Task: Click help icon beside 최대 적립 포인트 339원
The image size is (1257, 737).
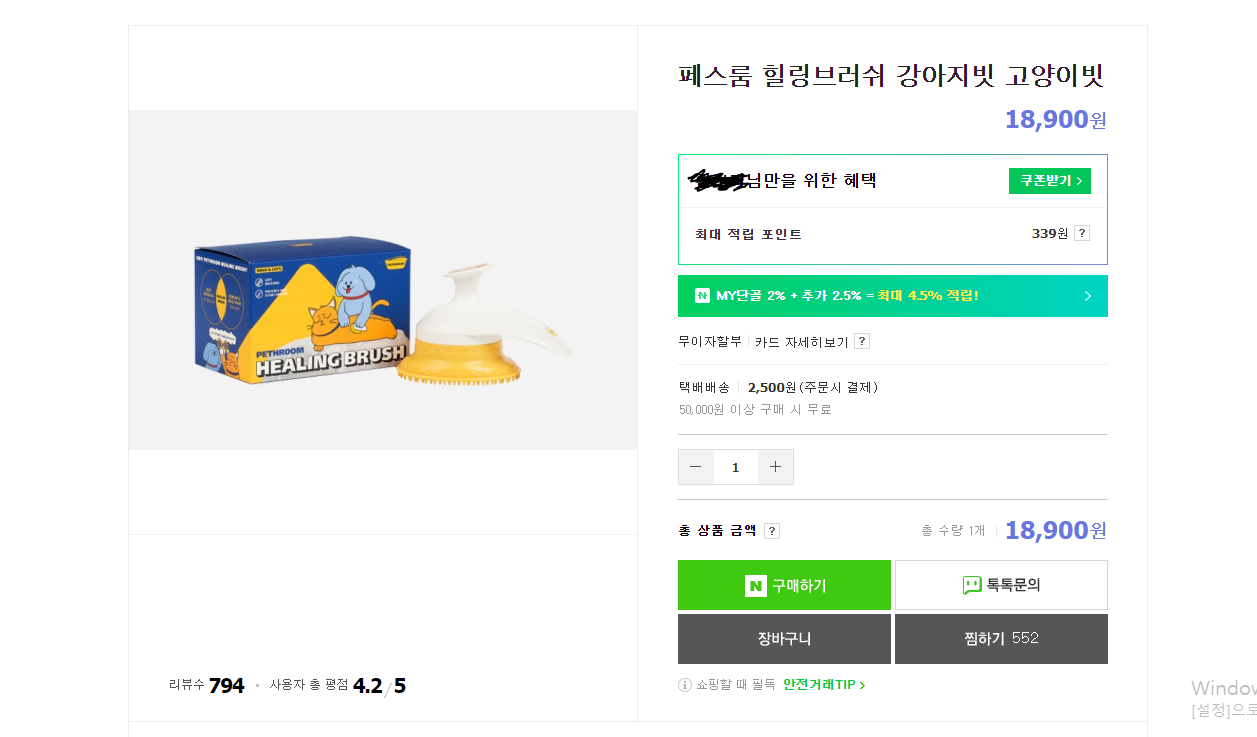Action: [1082, 234]
